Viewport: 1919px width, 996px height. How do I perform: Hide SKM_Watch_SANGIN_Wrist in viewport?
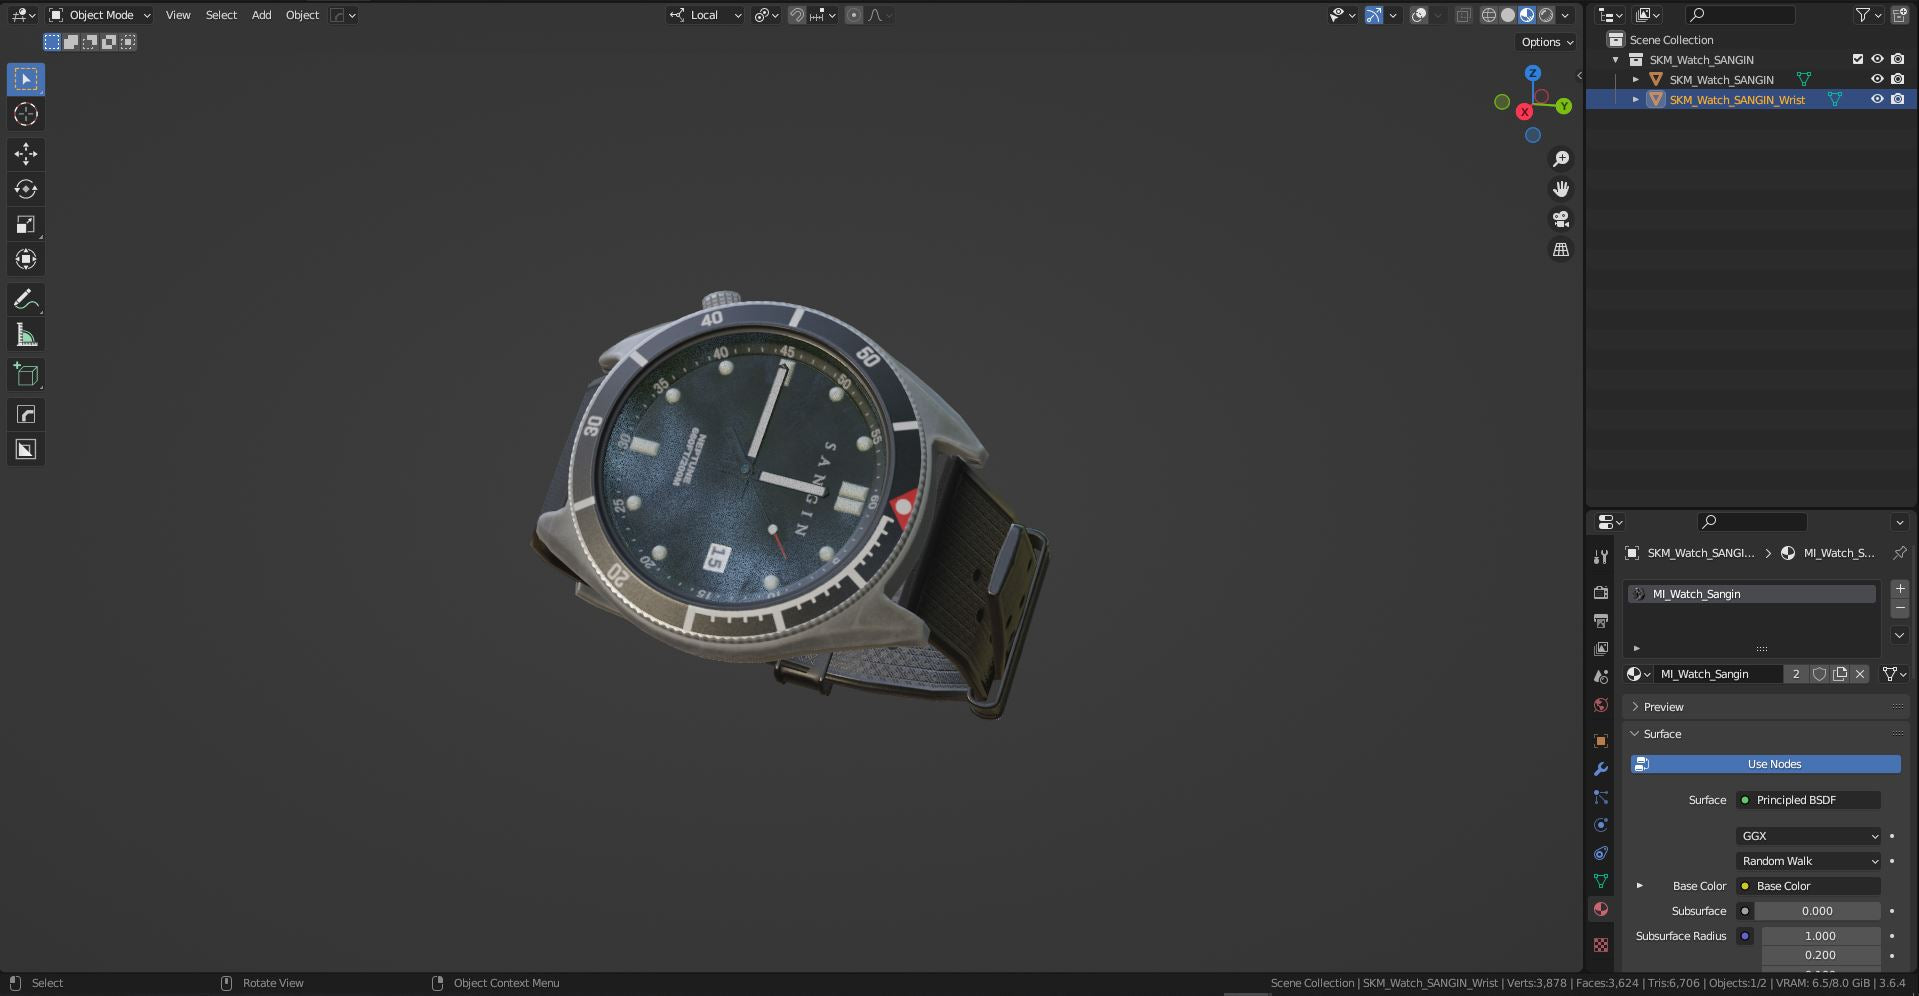(x=1877, y=99)
